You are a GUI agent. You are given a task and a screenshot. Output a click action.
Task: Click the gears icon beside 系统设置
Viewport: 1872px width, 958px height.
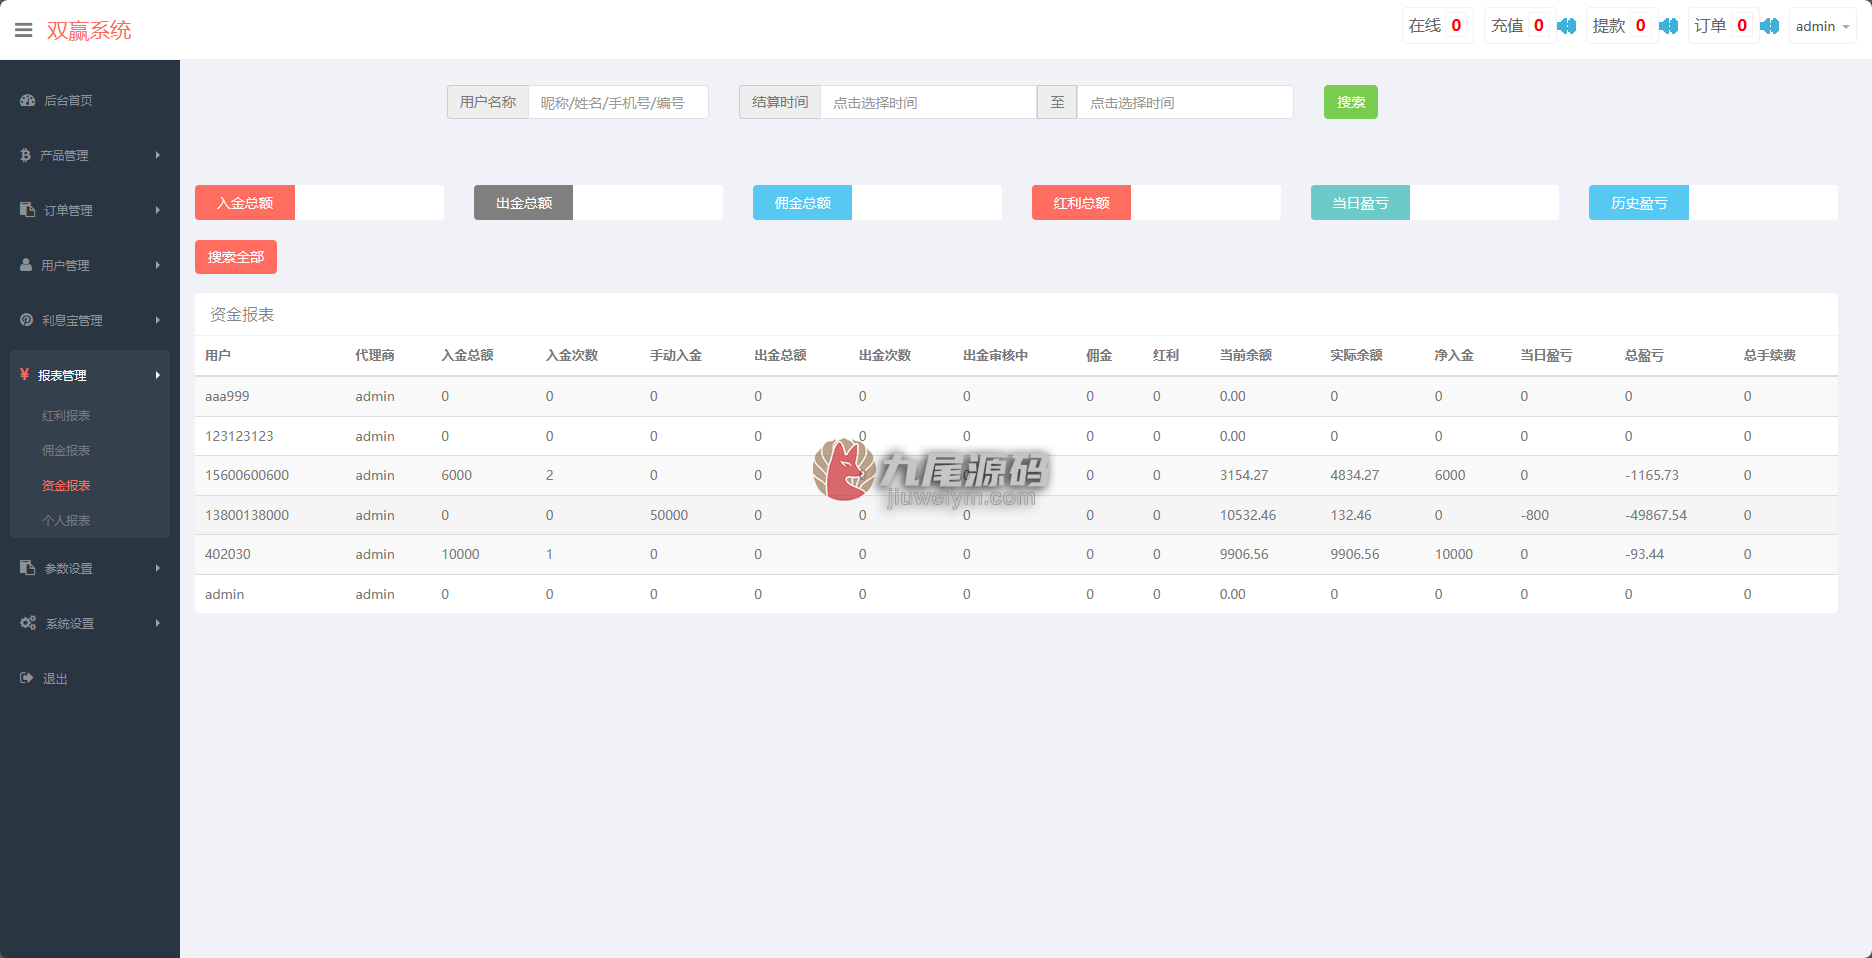(28, 623)
